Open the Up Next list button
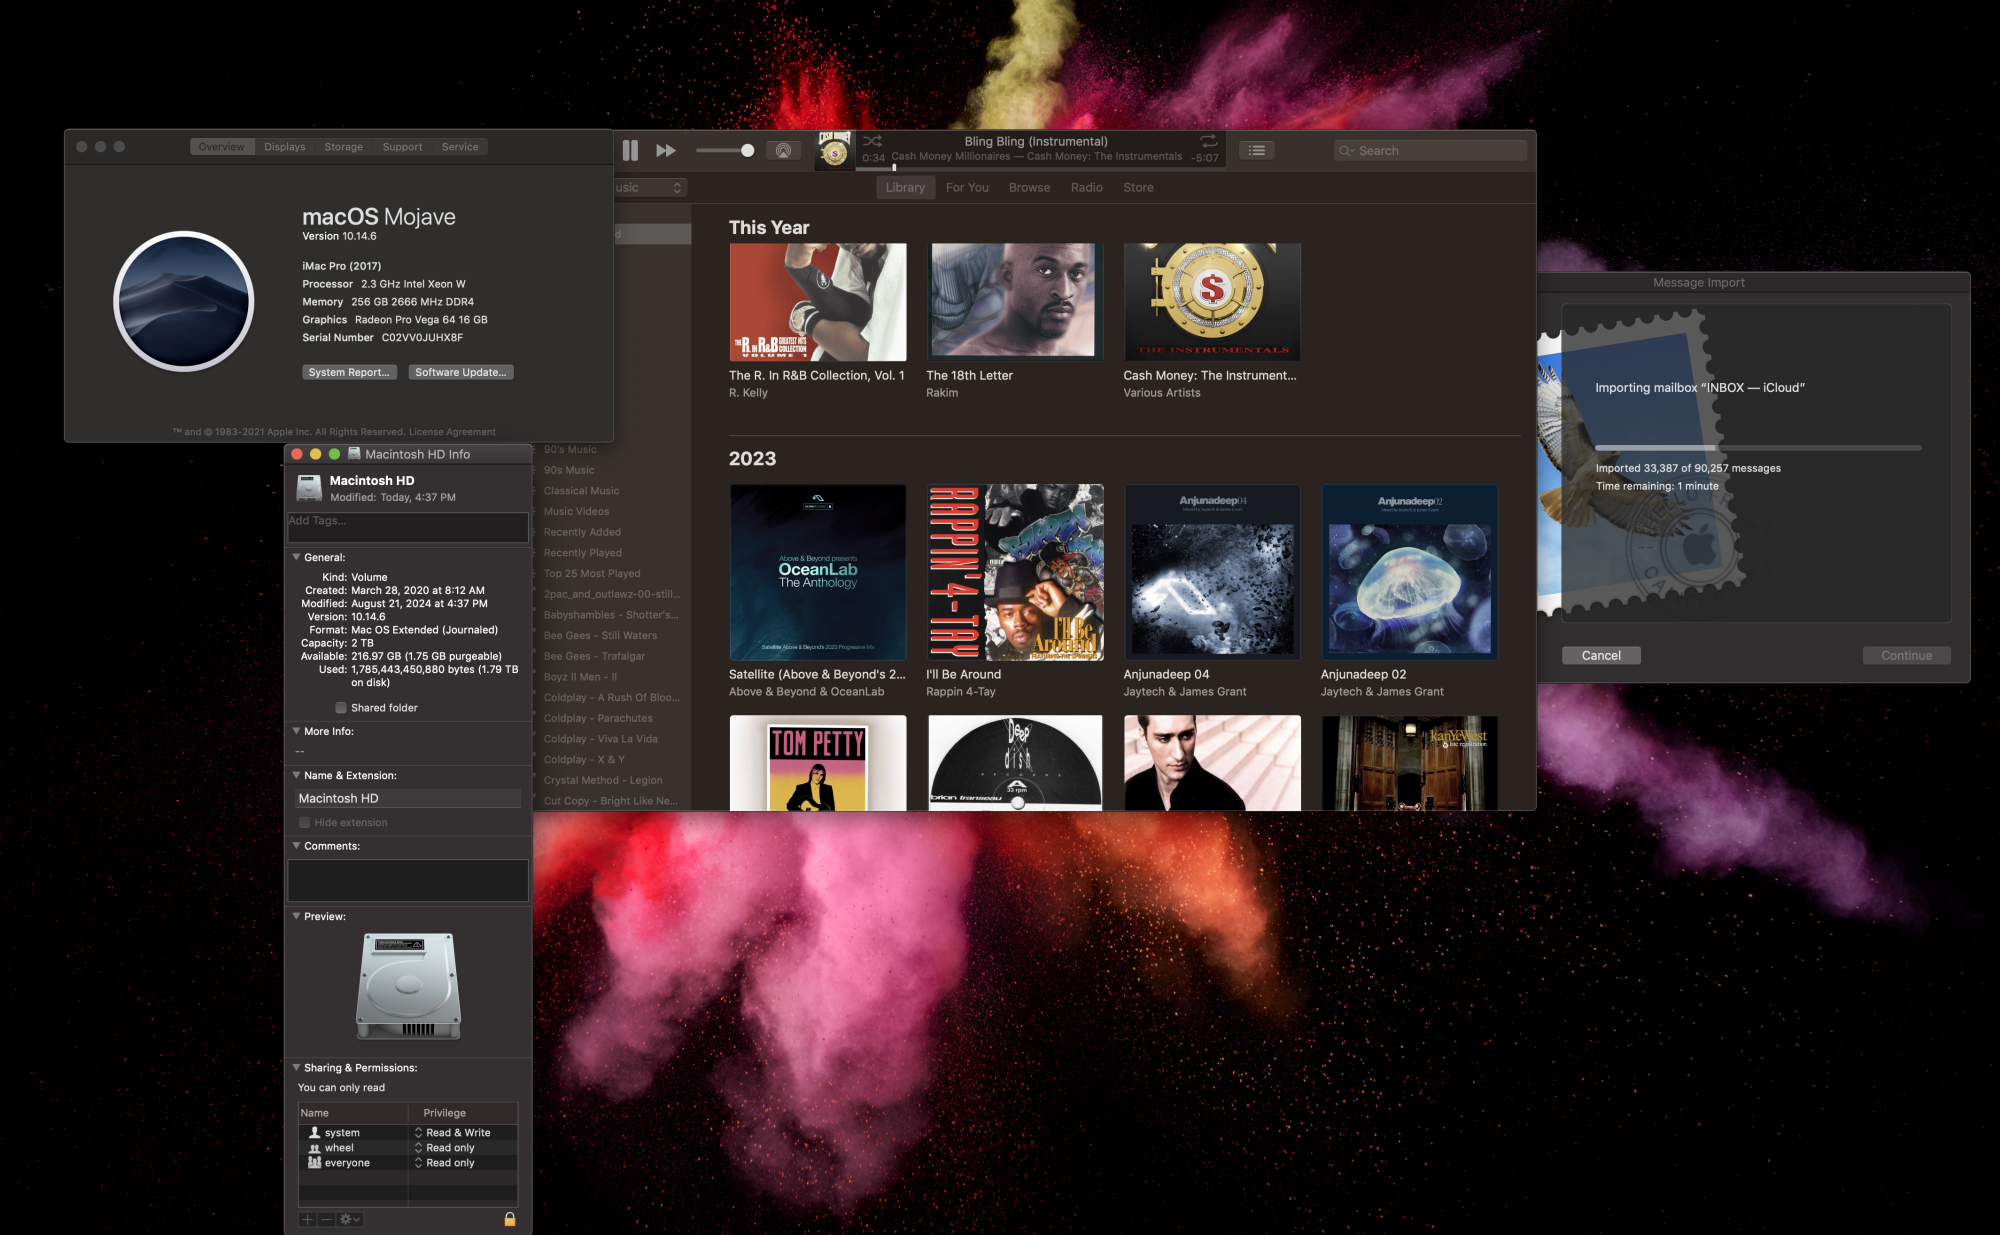Screen dimensions: 2000x1235 1257,151
